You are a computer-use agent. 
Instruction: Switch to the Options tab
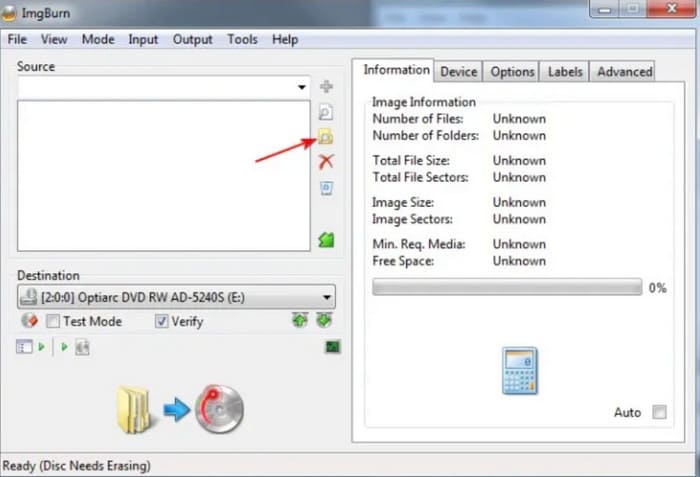pyautogui.click(x=512, y=71)
